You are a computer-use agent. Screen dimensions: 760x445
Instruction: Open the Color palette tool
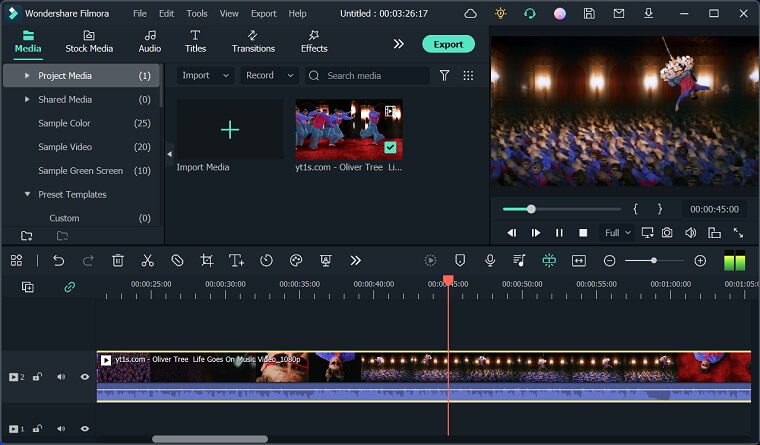296,261
